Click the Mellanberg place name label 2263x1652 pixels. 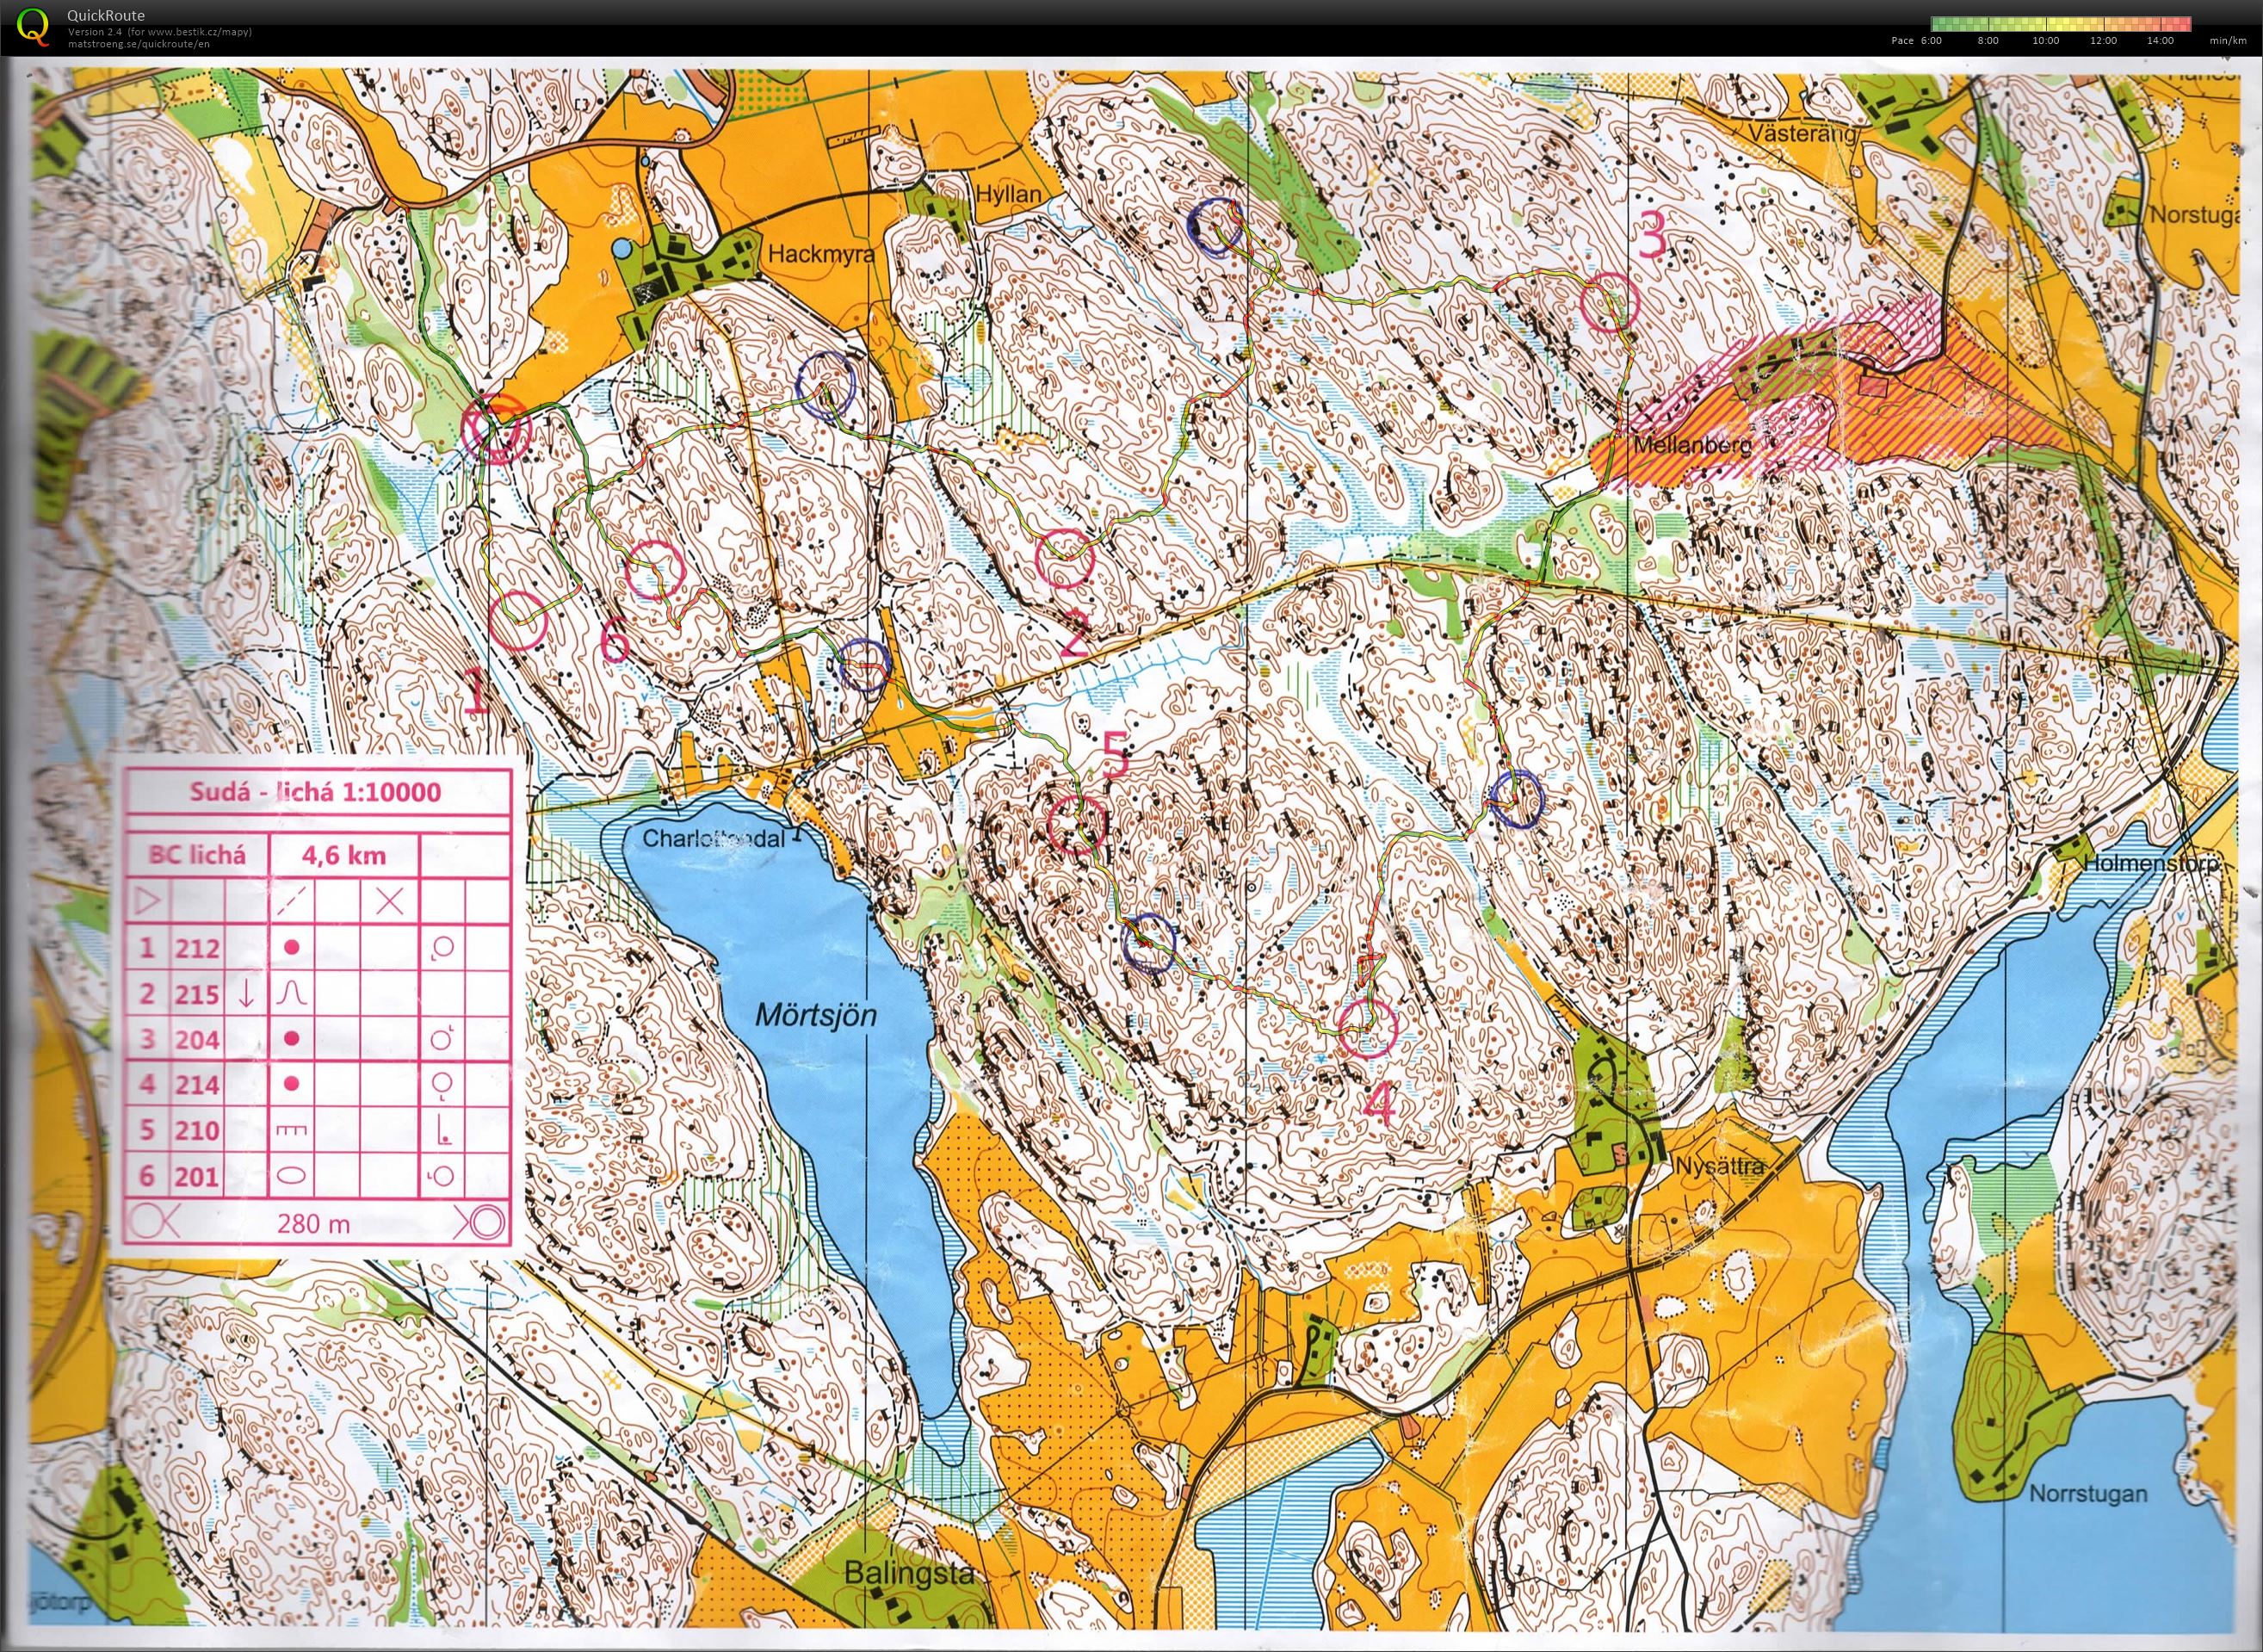click(x=1696, y=445)
